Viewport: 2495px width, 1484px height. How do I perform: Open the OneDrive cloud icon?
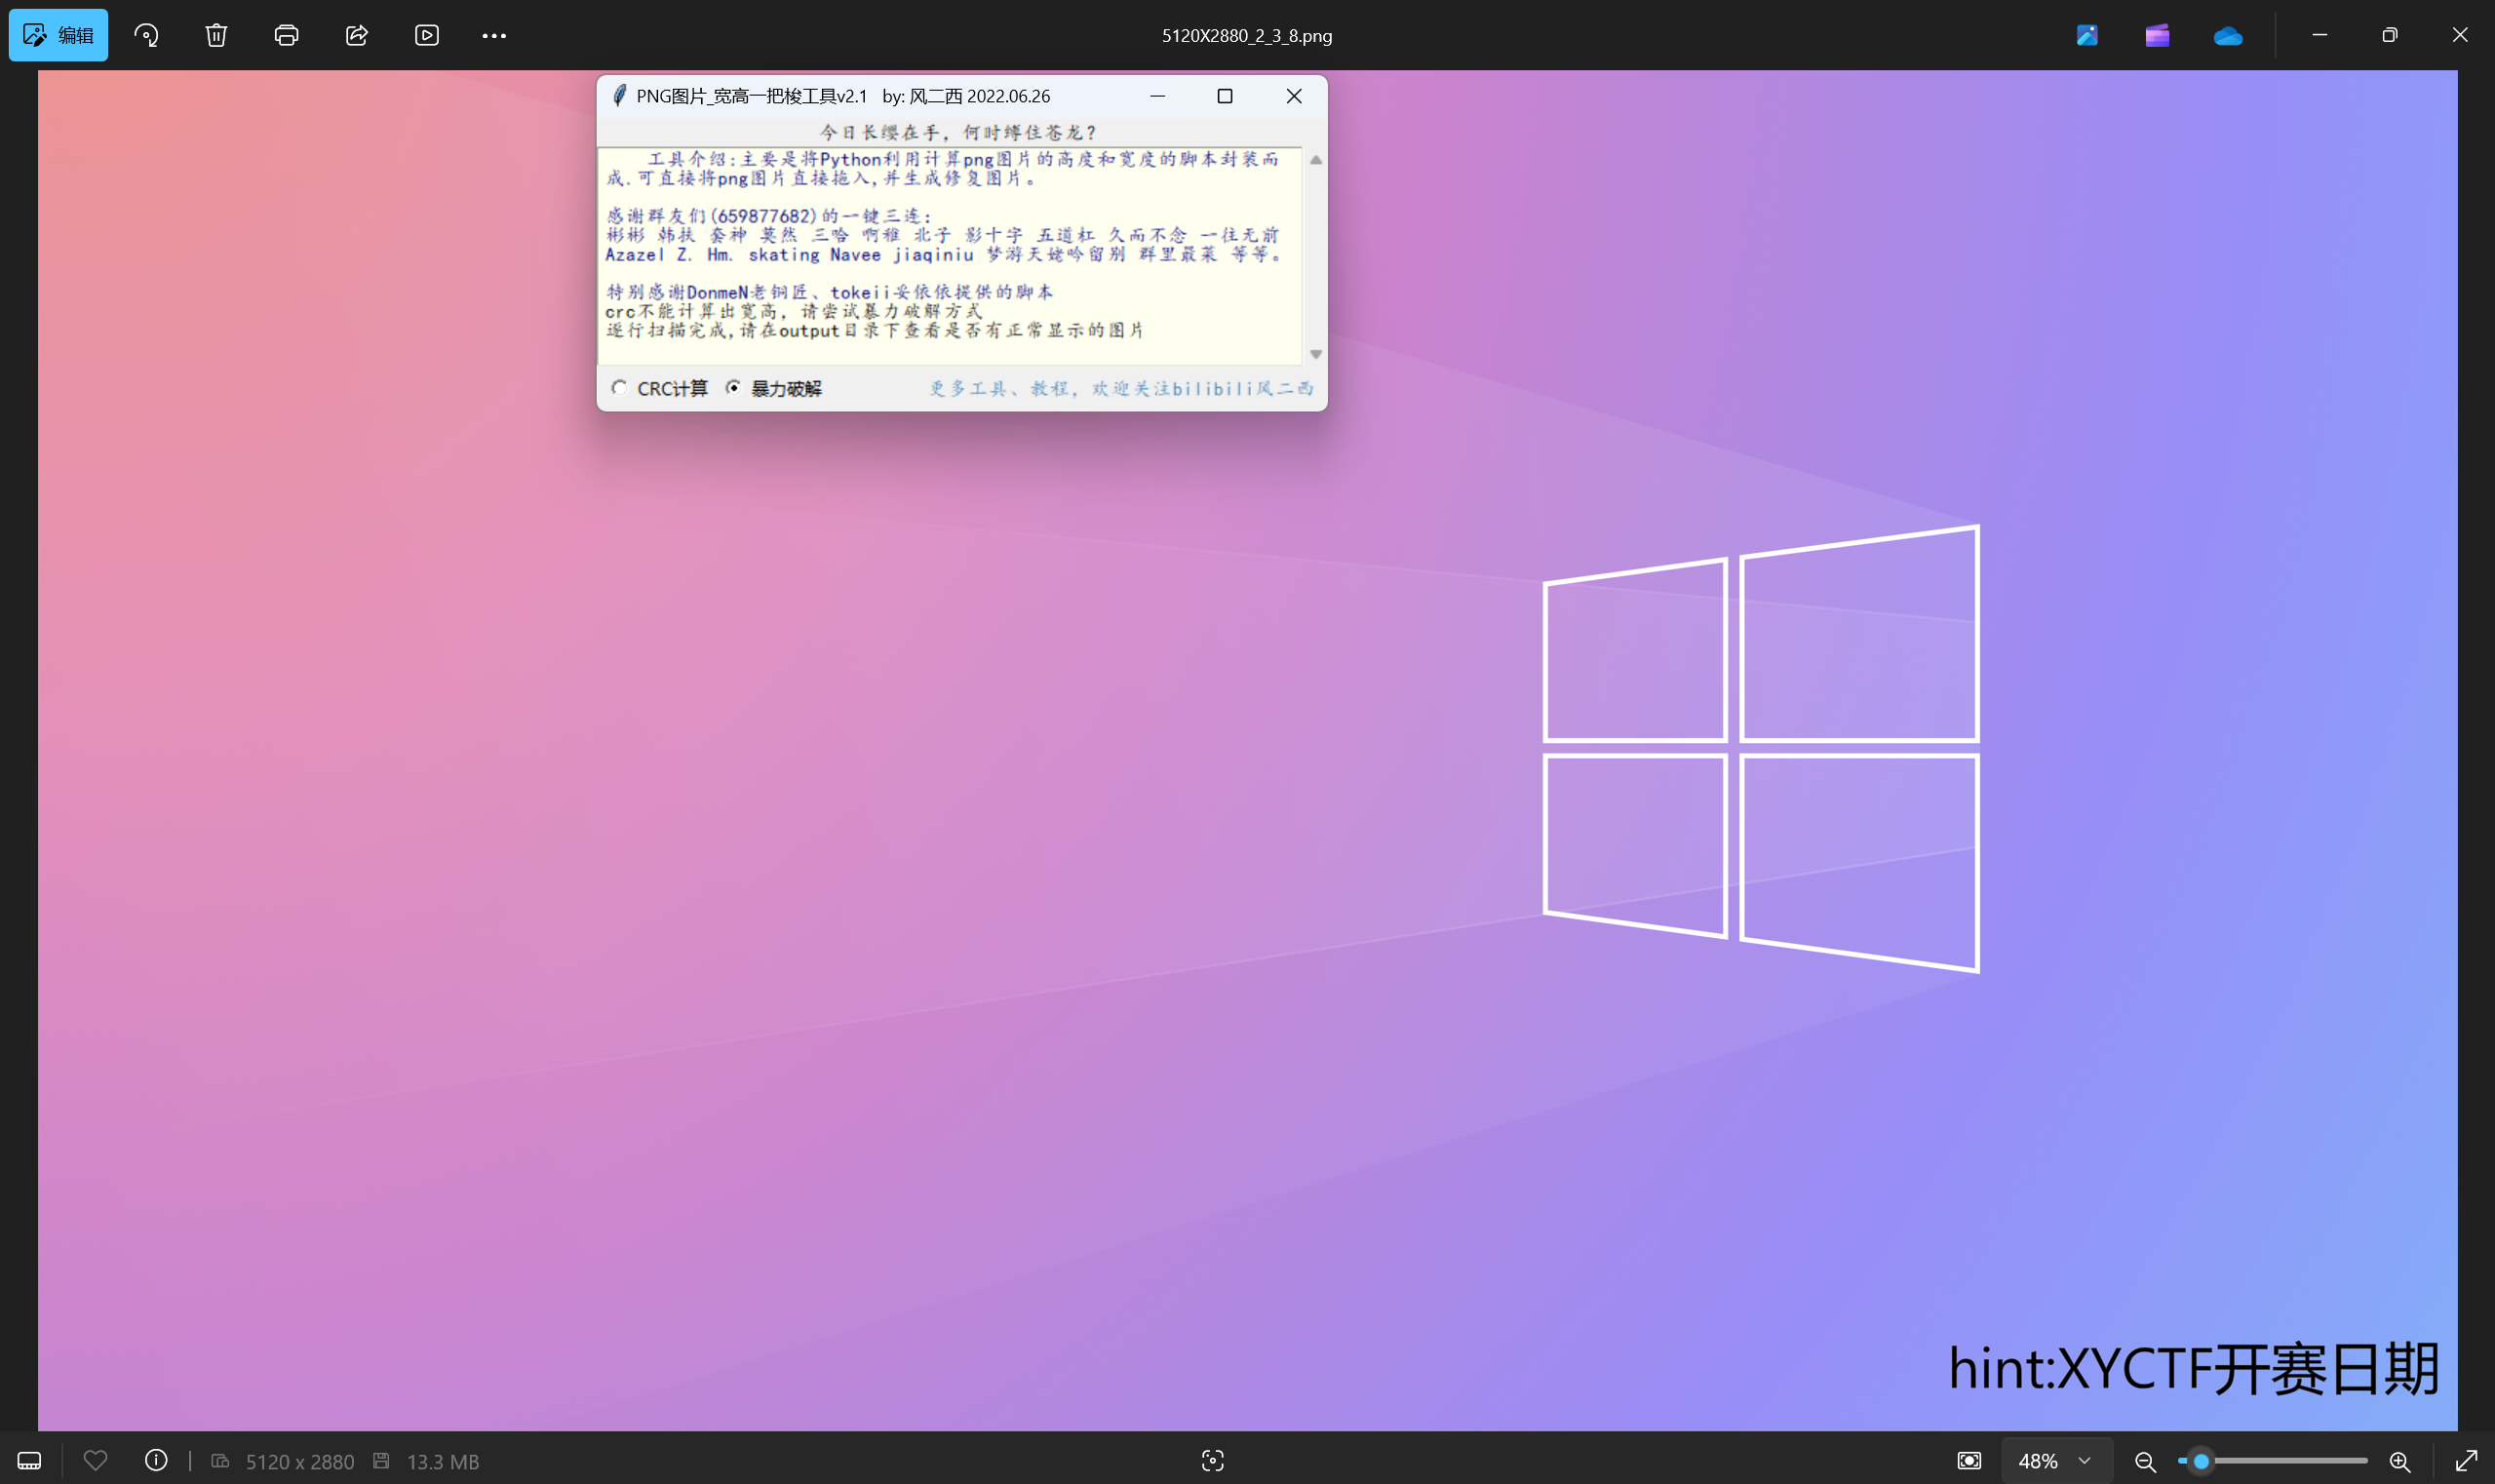(2228, 36)
